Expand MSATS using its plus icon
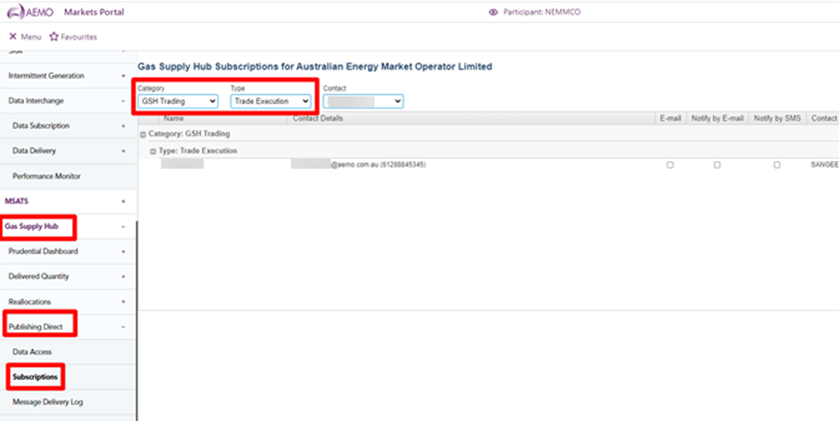The height and width of the screenshot is (421, 839). [x=123, y=201]
